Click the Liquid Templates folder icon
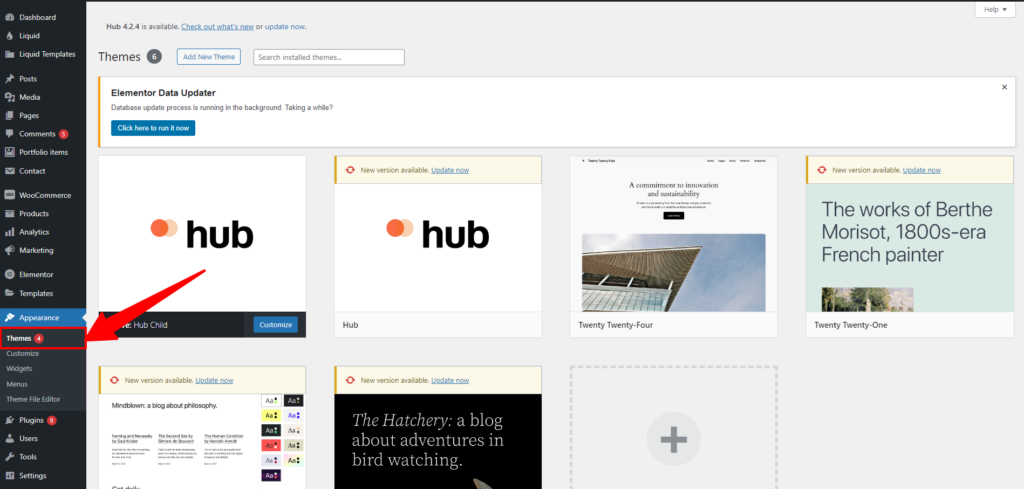This screenshot has height=489, width=1024. tap(9, 54)
